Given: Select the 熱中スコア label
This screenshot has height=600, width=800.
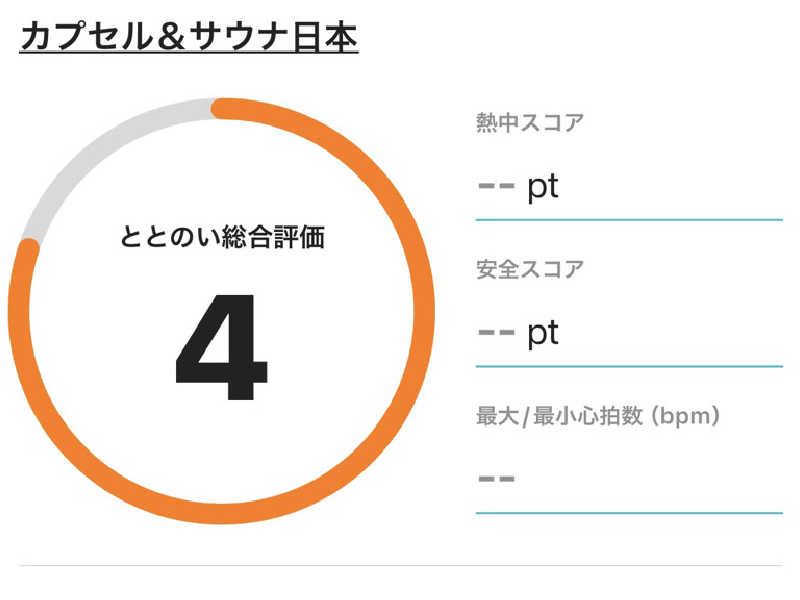Looking at the screenshot, I should tap(530, 122).
